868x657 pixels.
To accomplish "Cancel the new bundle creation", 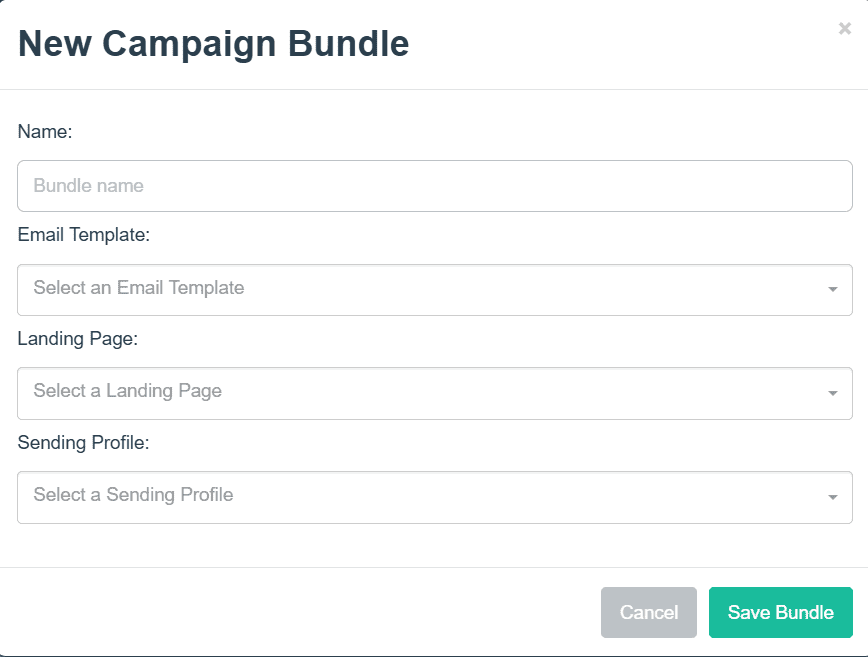I will click(x=649, y=612).
